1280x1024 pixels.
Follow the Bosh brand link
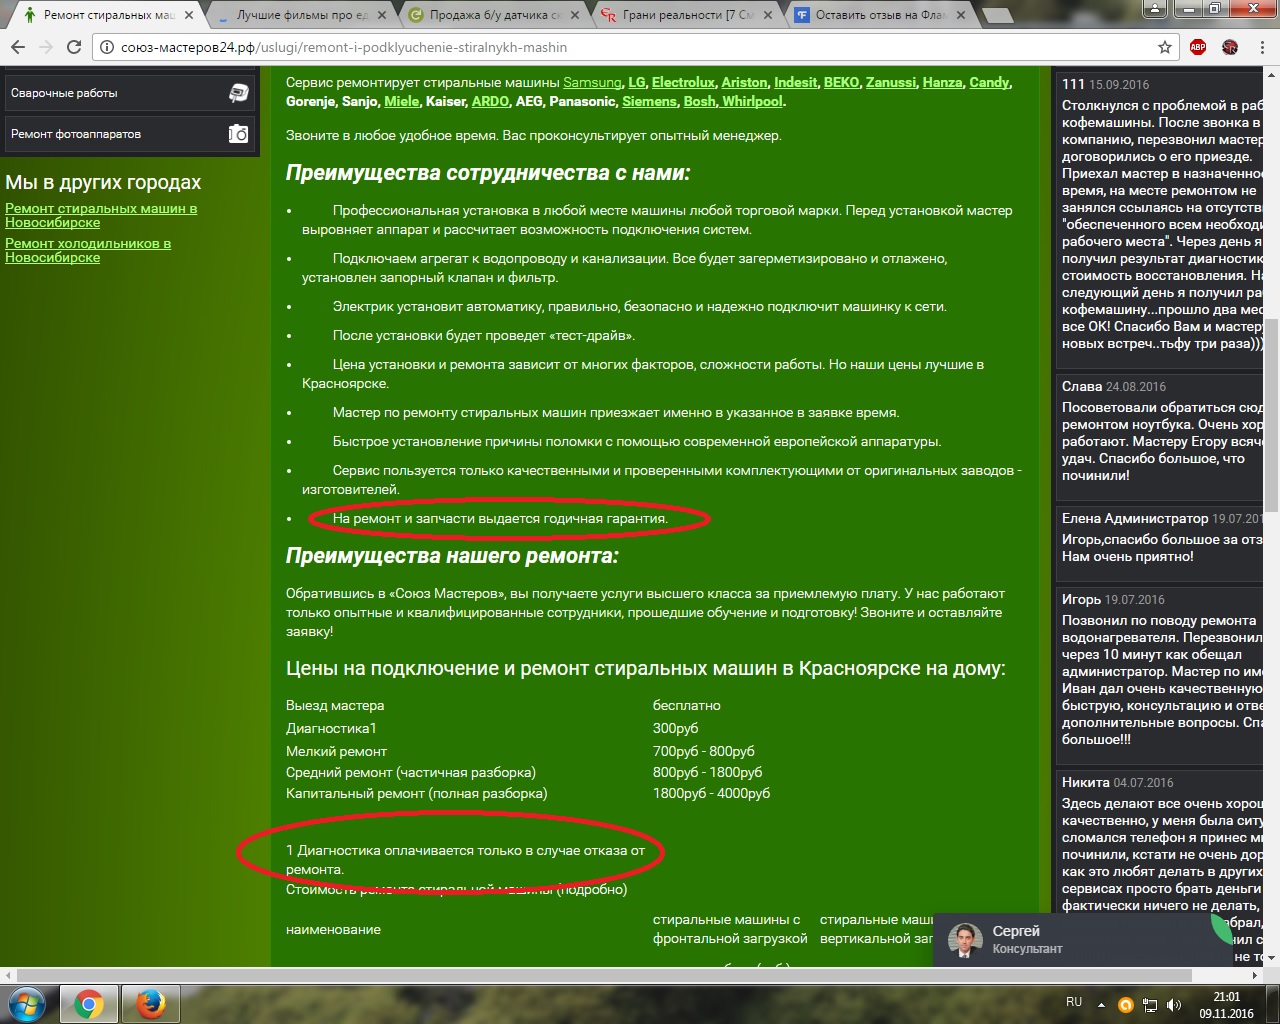point(700,101)
